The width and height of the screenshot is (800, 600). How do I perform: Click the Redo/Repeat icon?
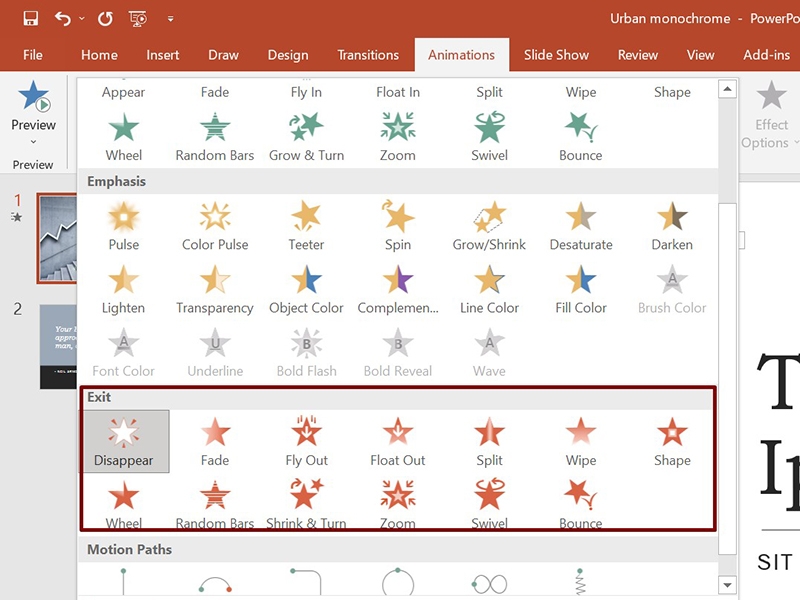pyautogui.click(x=105, y=19)
